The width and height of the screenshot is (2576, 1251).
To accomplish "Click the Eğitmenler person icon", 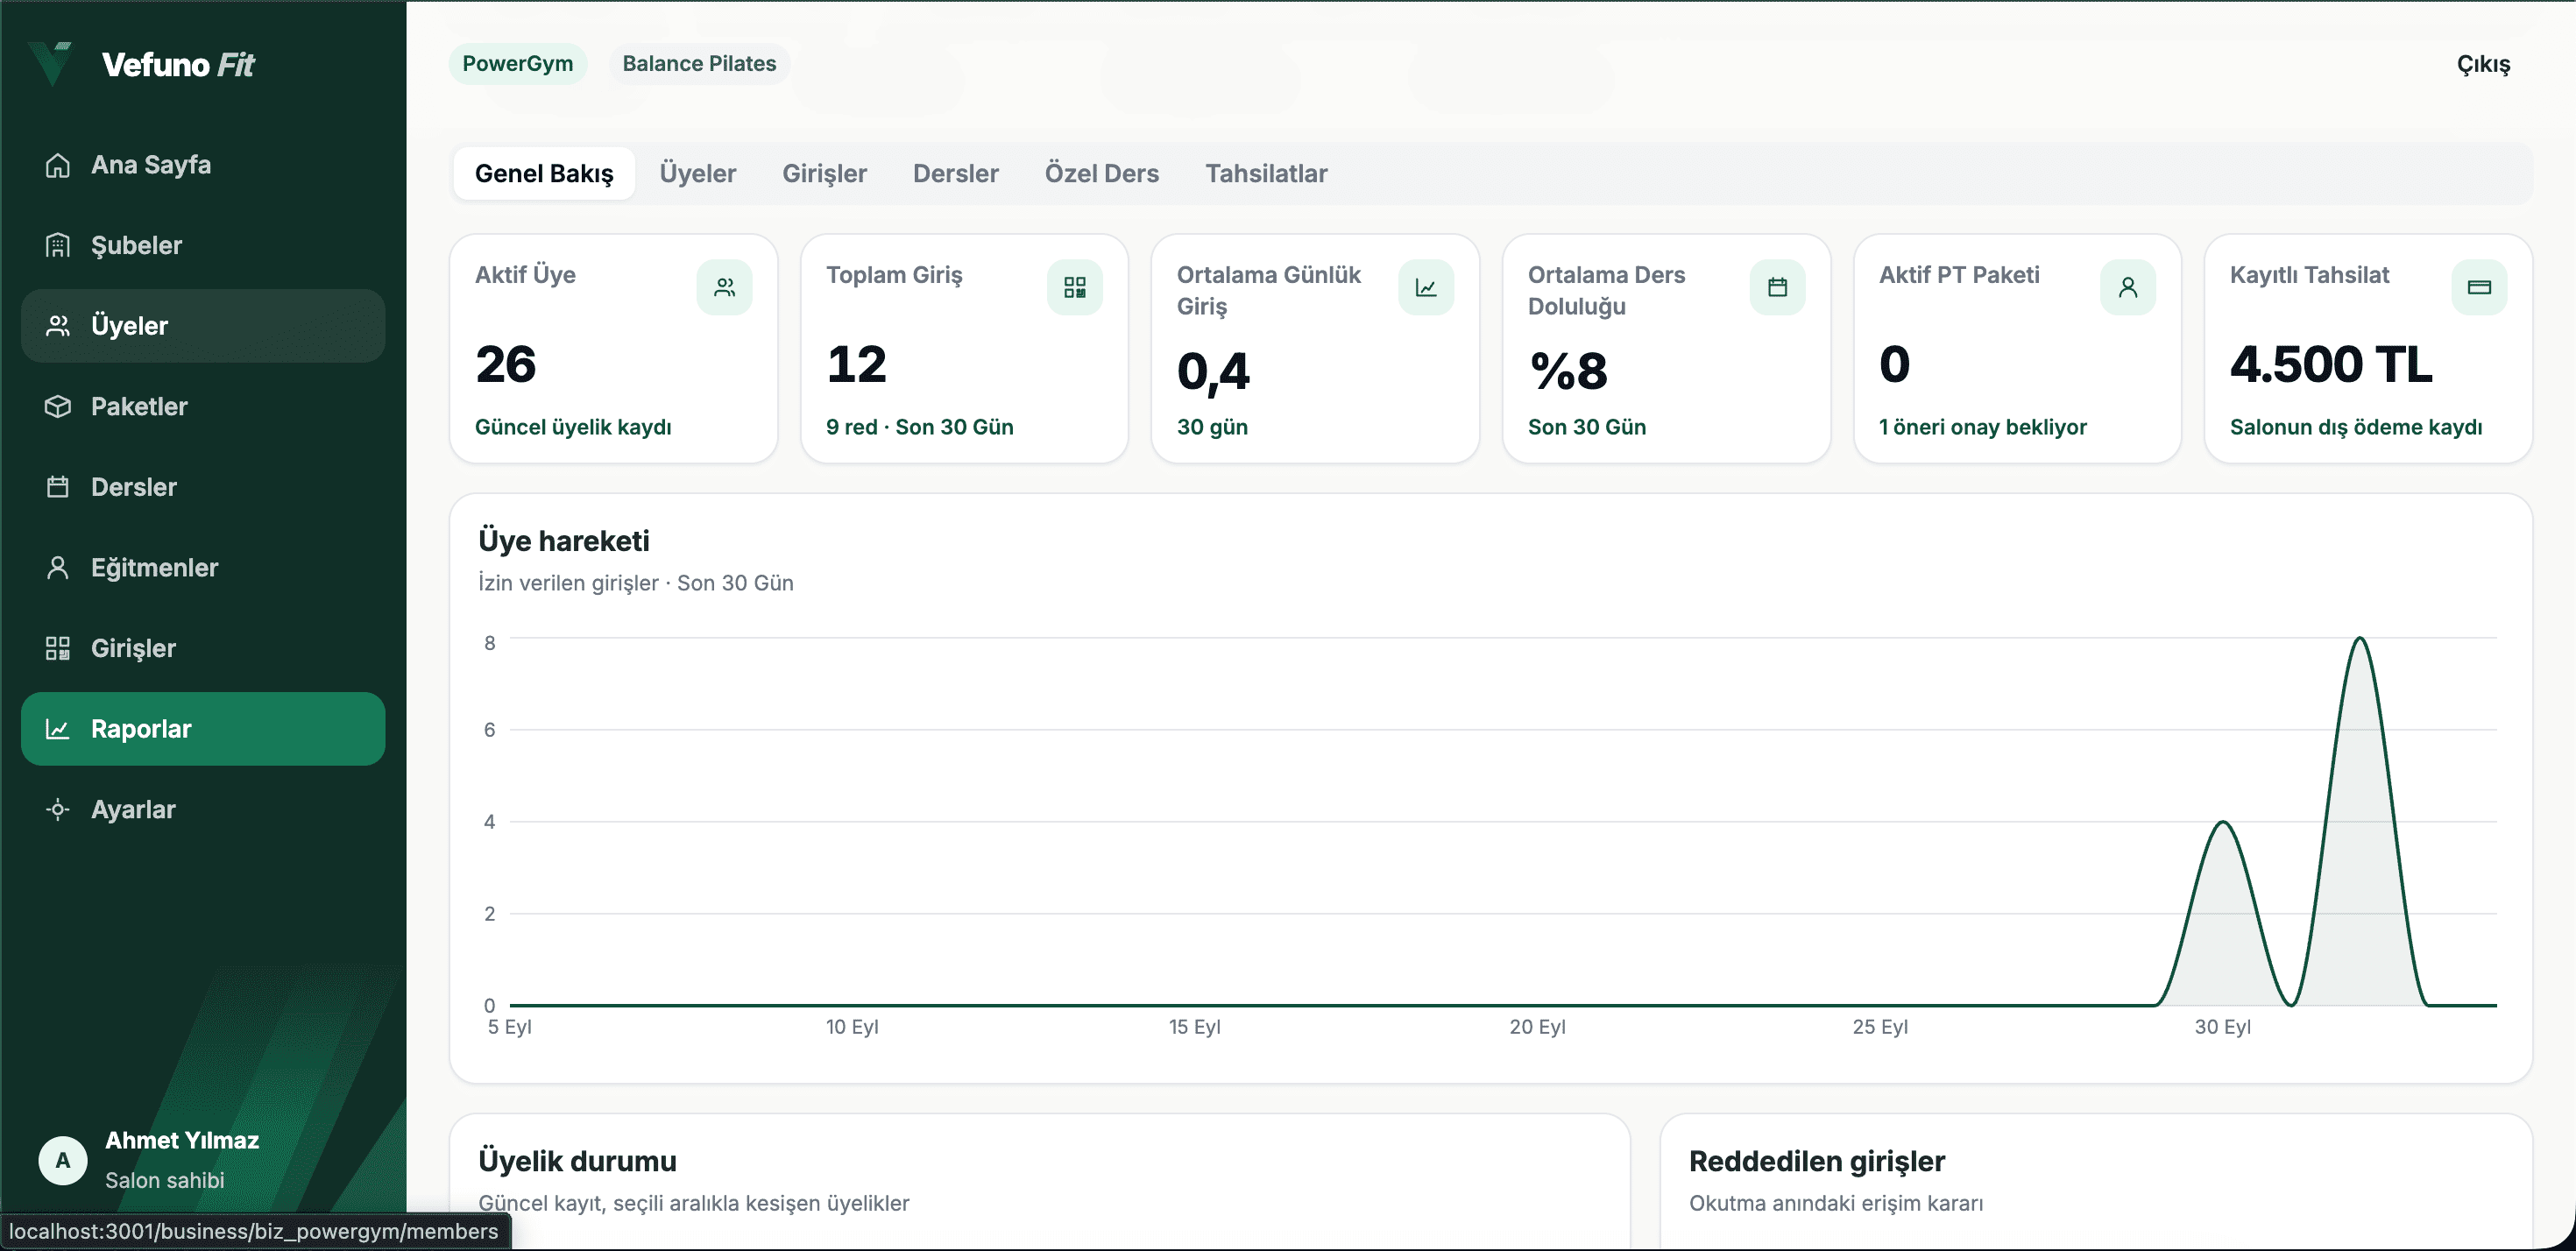I will click(58, 568).
